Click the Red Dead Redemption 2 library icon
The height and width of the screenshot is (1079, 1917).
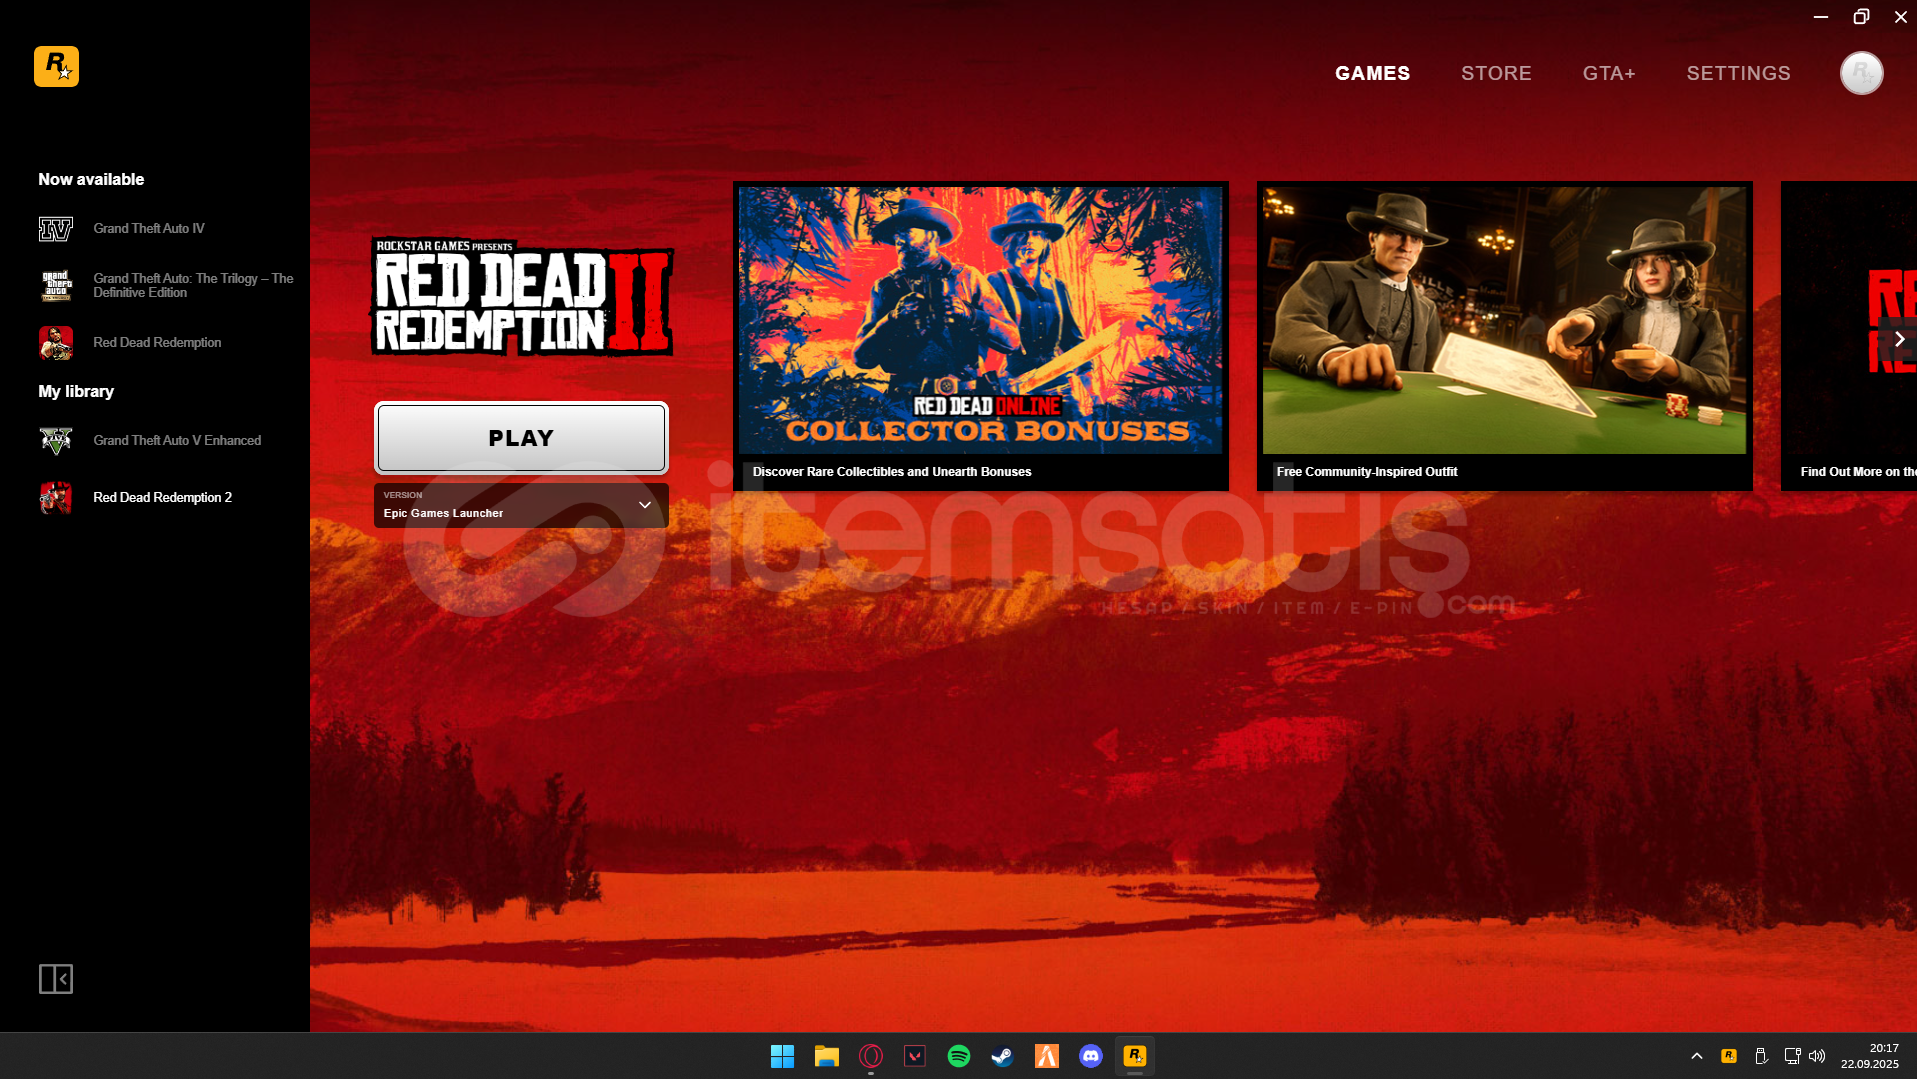(x=56, y=497)
